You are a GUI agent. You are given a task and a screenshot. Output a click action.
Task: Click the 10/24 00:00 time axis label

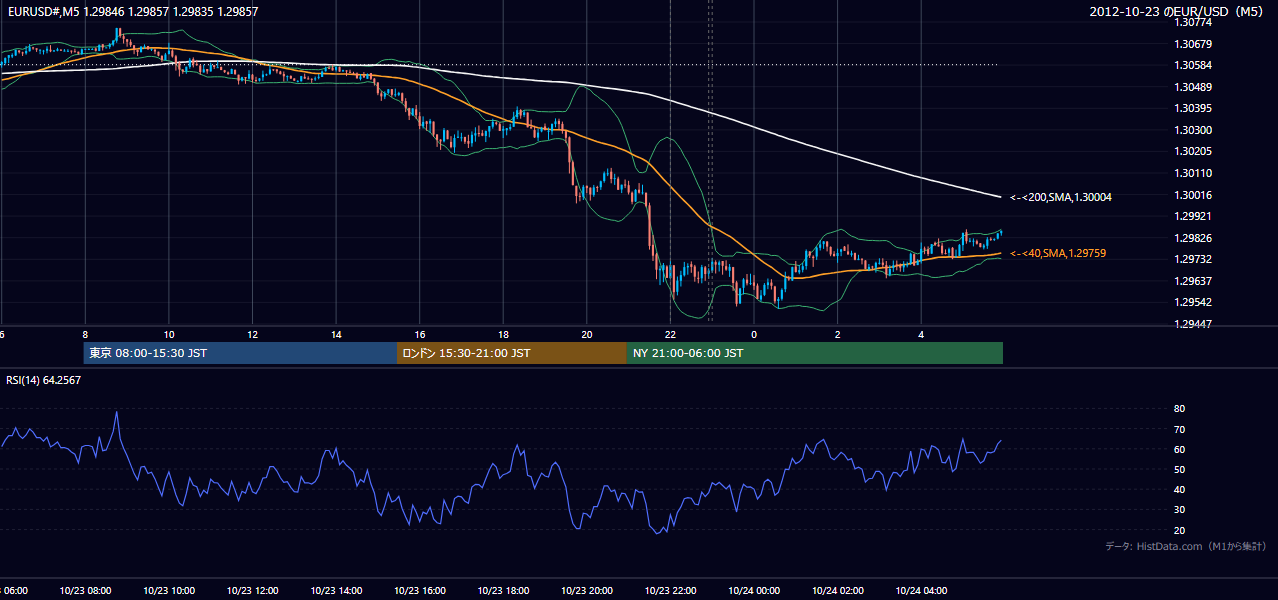coord(754,591)
